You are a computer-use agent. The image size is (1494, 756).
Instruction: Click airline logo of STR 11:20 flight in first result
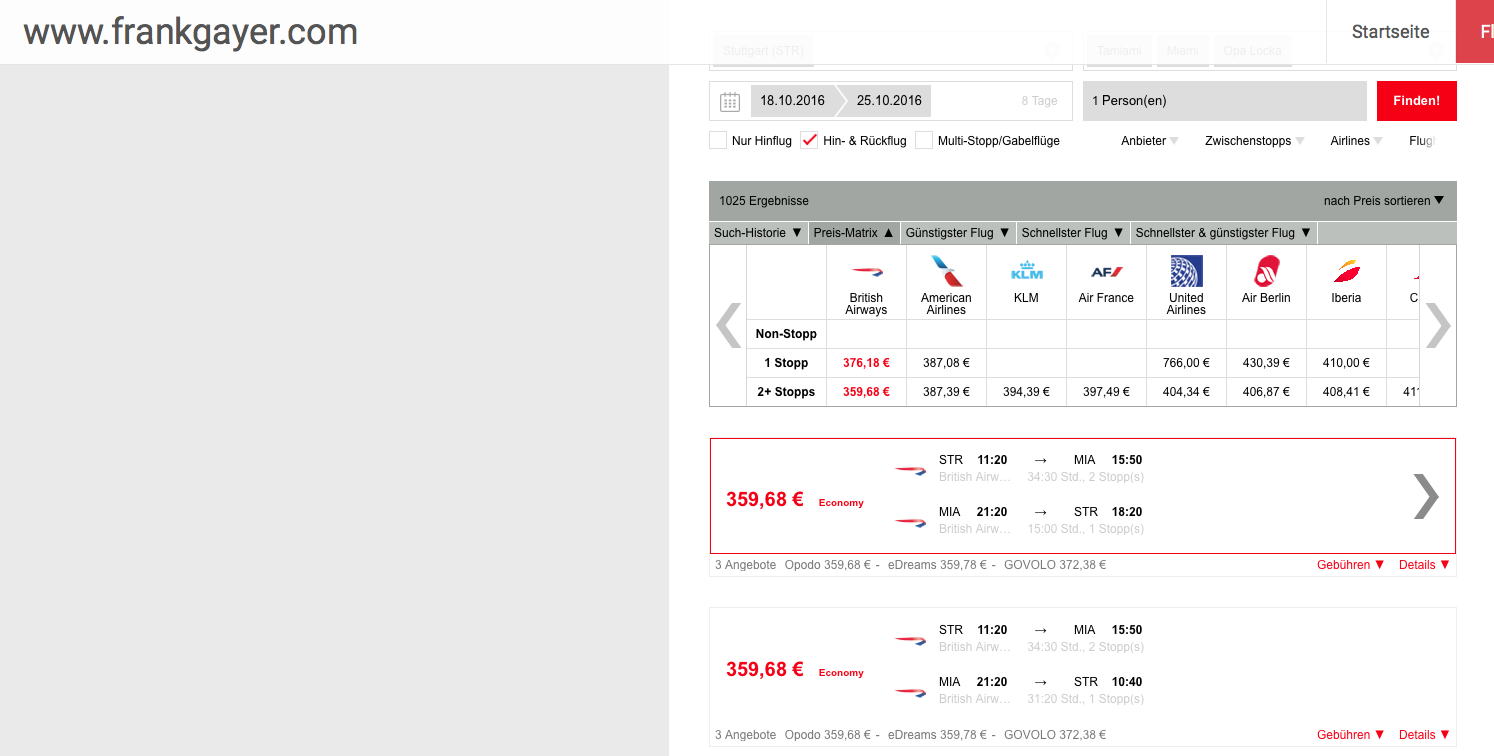910,469
